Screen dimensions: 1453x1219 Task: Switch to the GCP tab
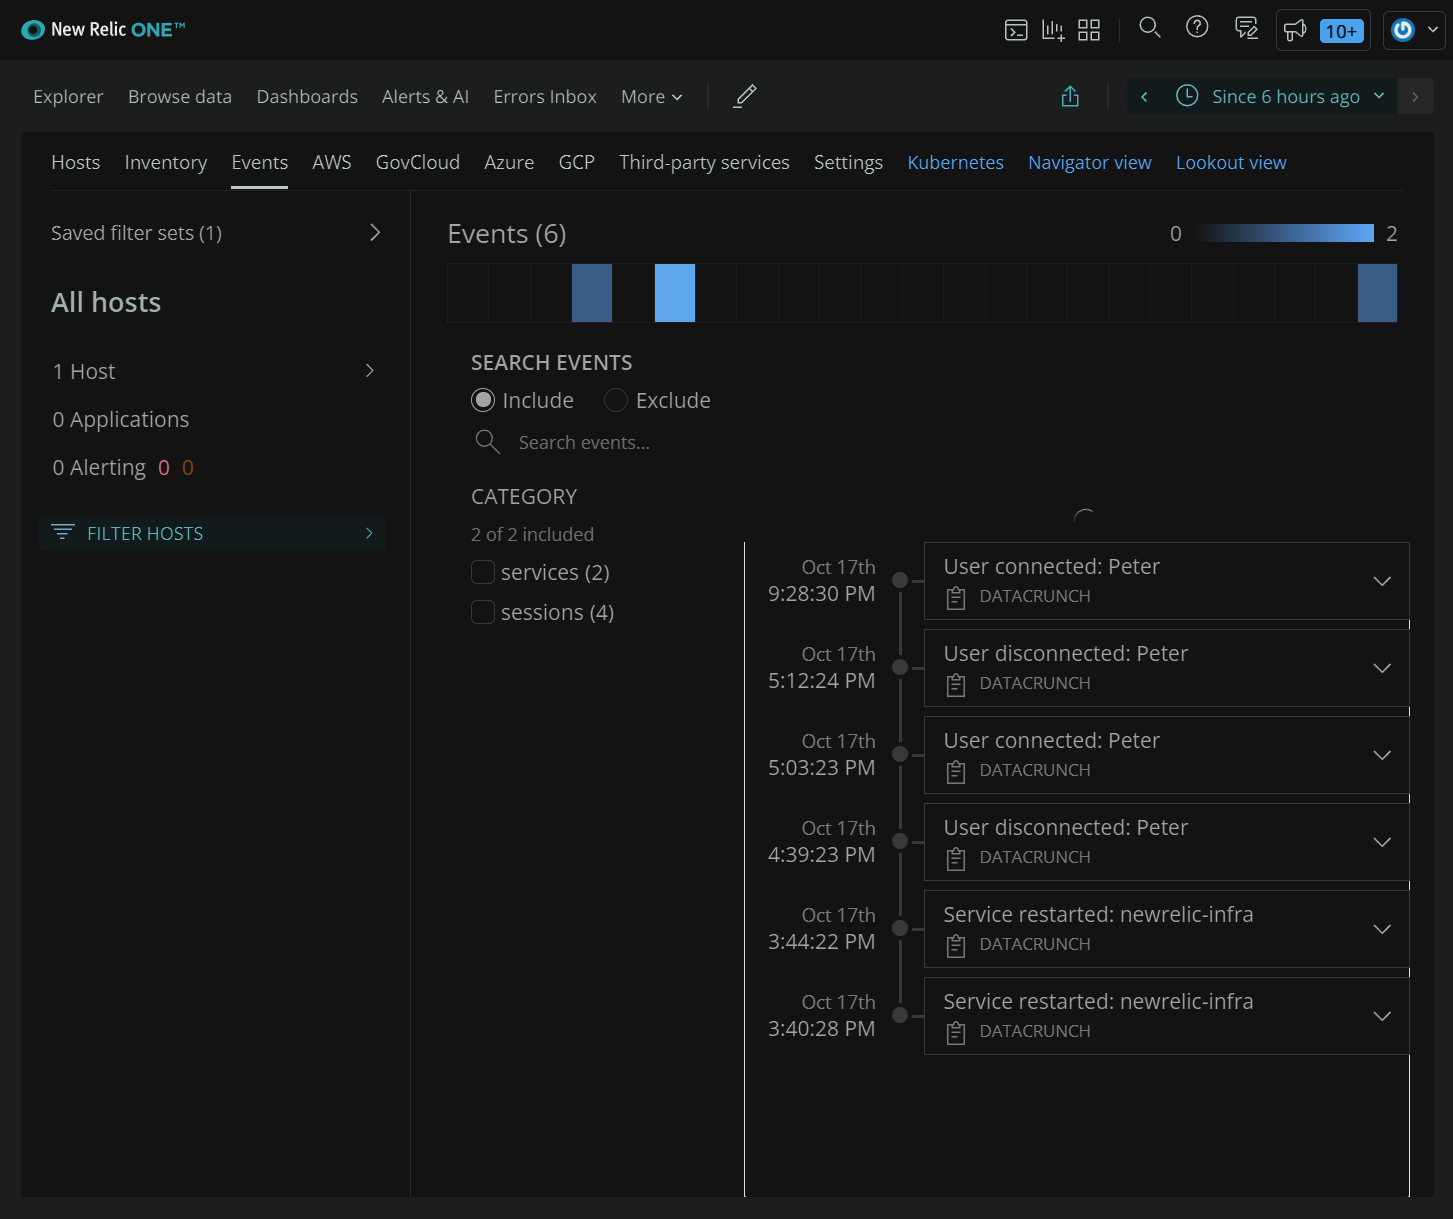point(577,162)
